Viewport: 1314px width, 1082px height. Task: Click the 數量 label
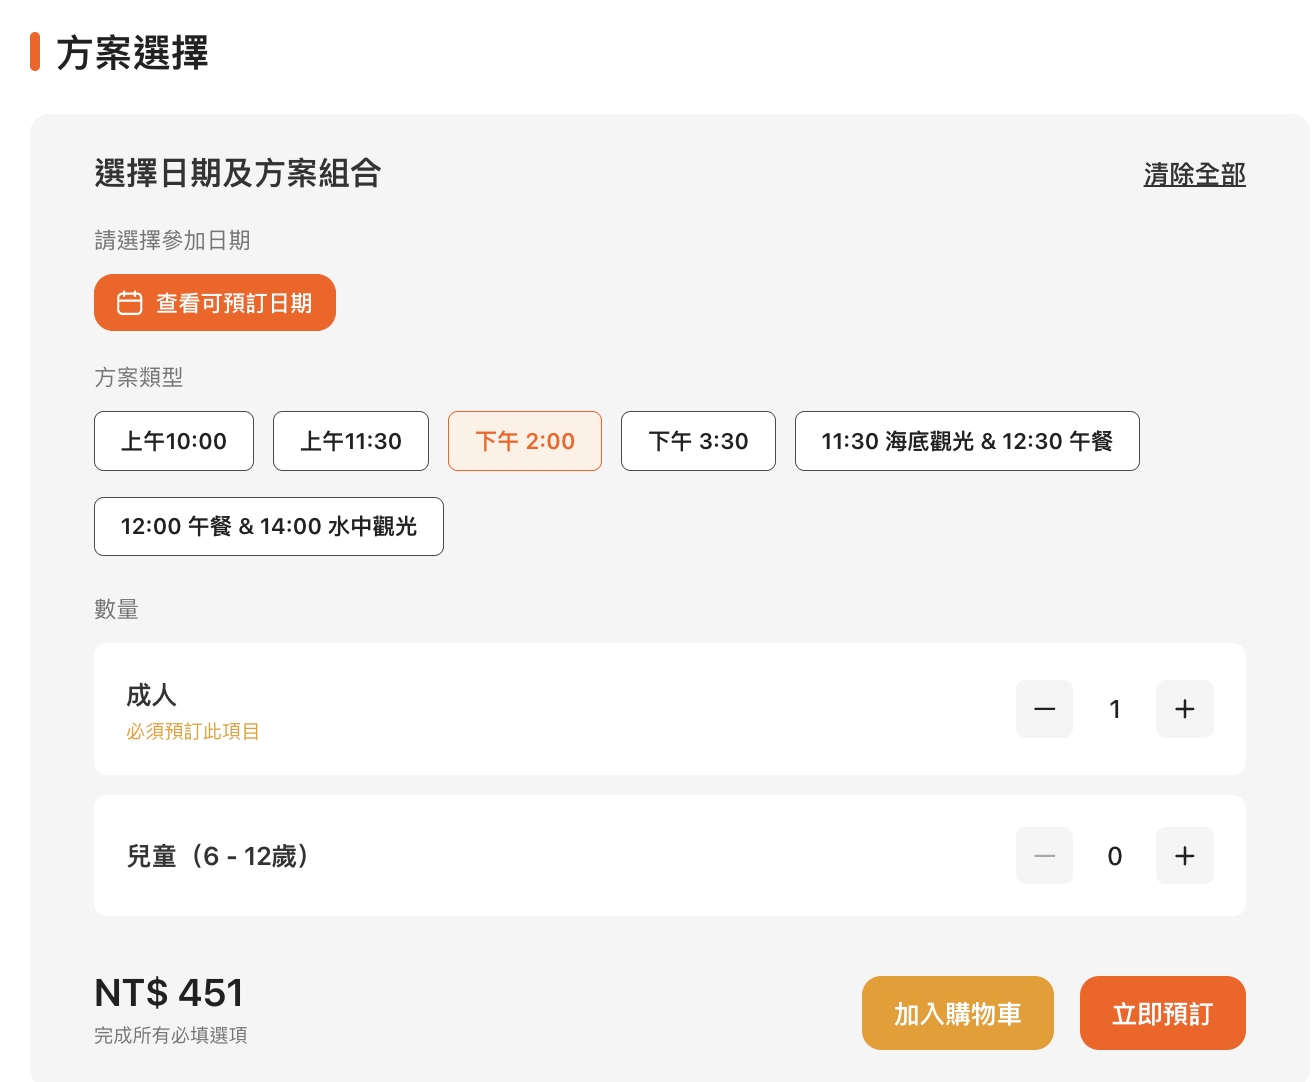[x=116, y=609]
